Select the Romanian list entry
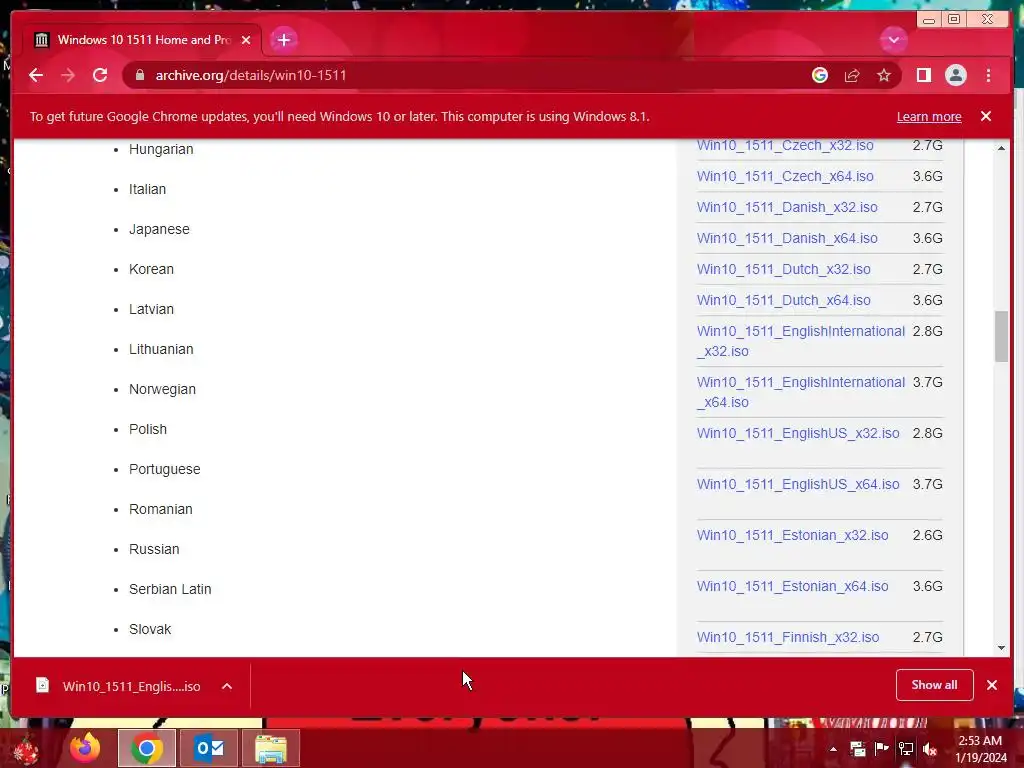Viewport: 1024px width, 768px height. coord(161,509)
